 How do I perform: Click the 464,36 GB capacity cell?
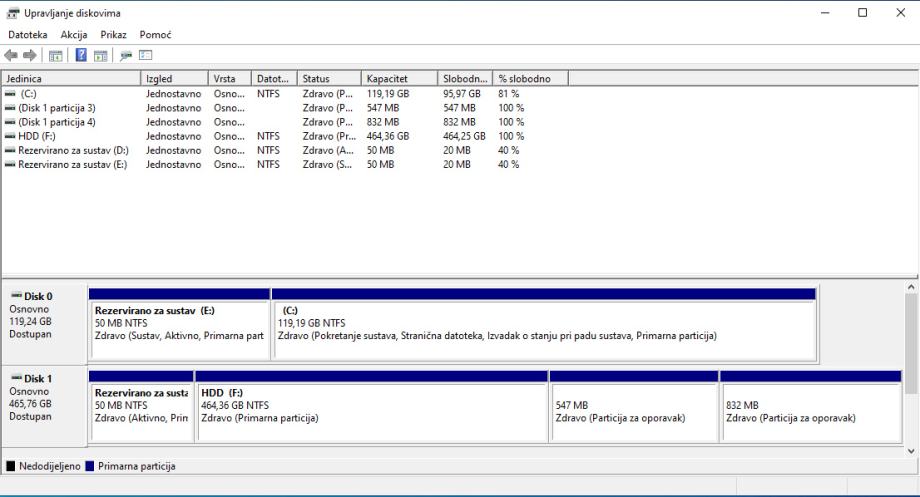click(x=388, y=136)
